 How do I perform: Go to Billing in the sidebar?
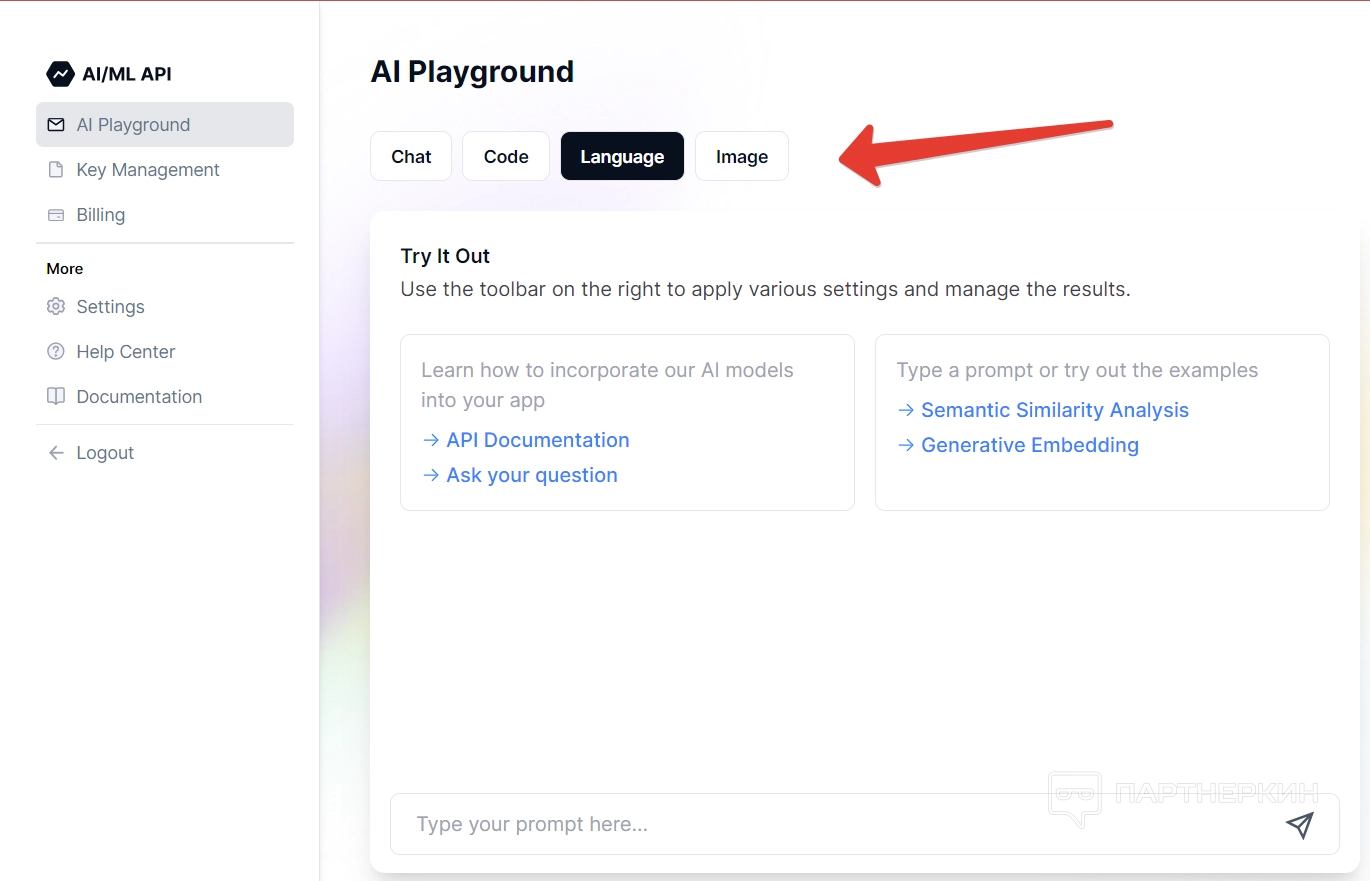pos(101,215)
